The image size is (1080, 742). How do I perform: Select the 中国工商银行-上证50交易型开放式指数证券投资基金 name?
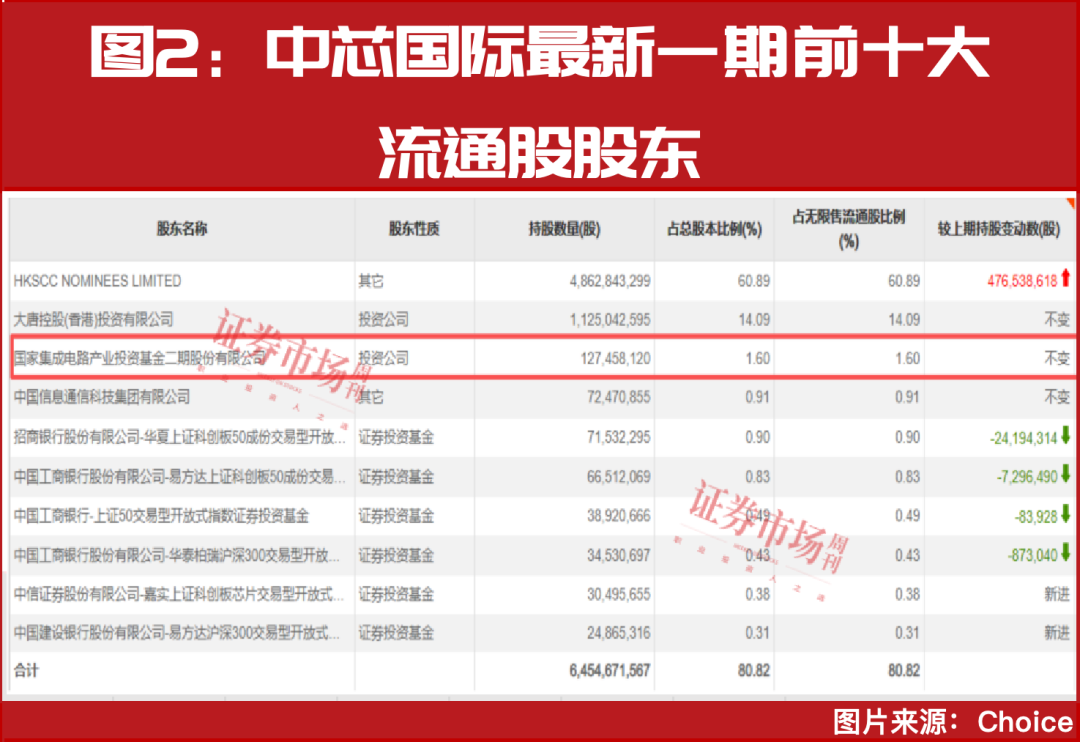click(161, 515)
